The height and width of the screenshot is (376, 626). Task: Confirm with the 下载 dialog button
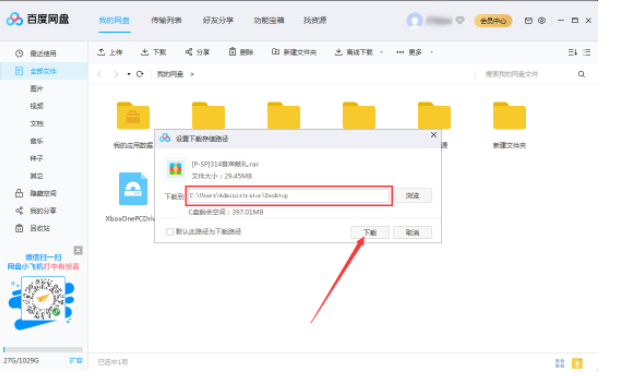pos(370,232)
